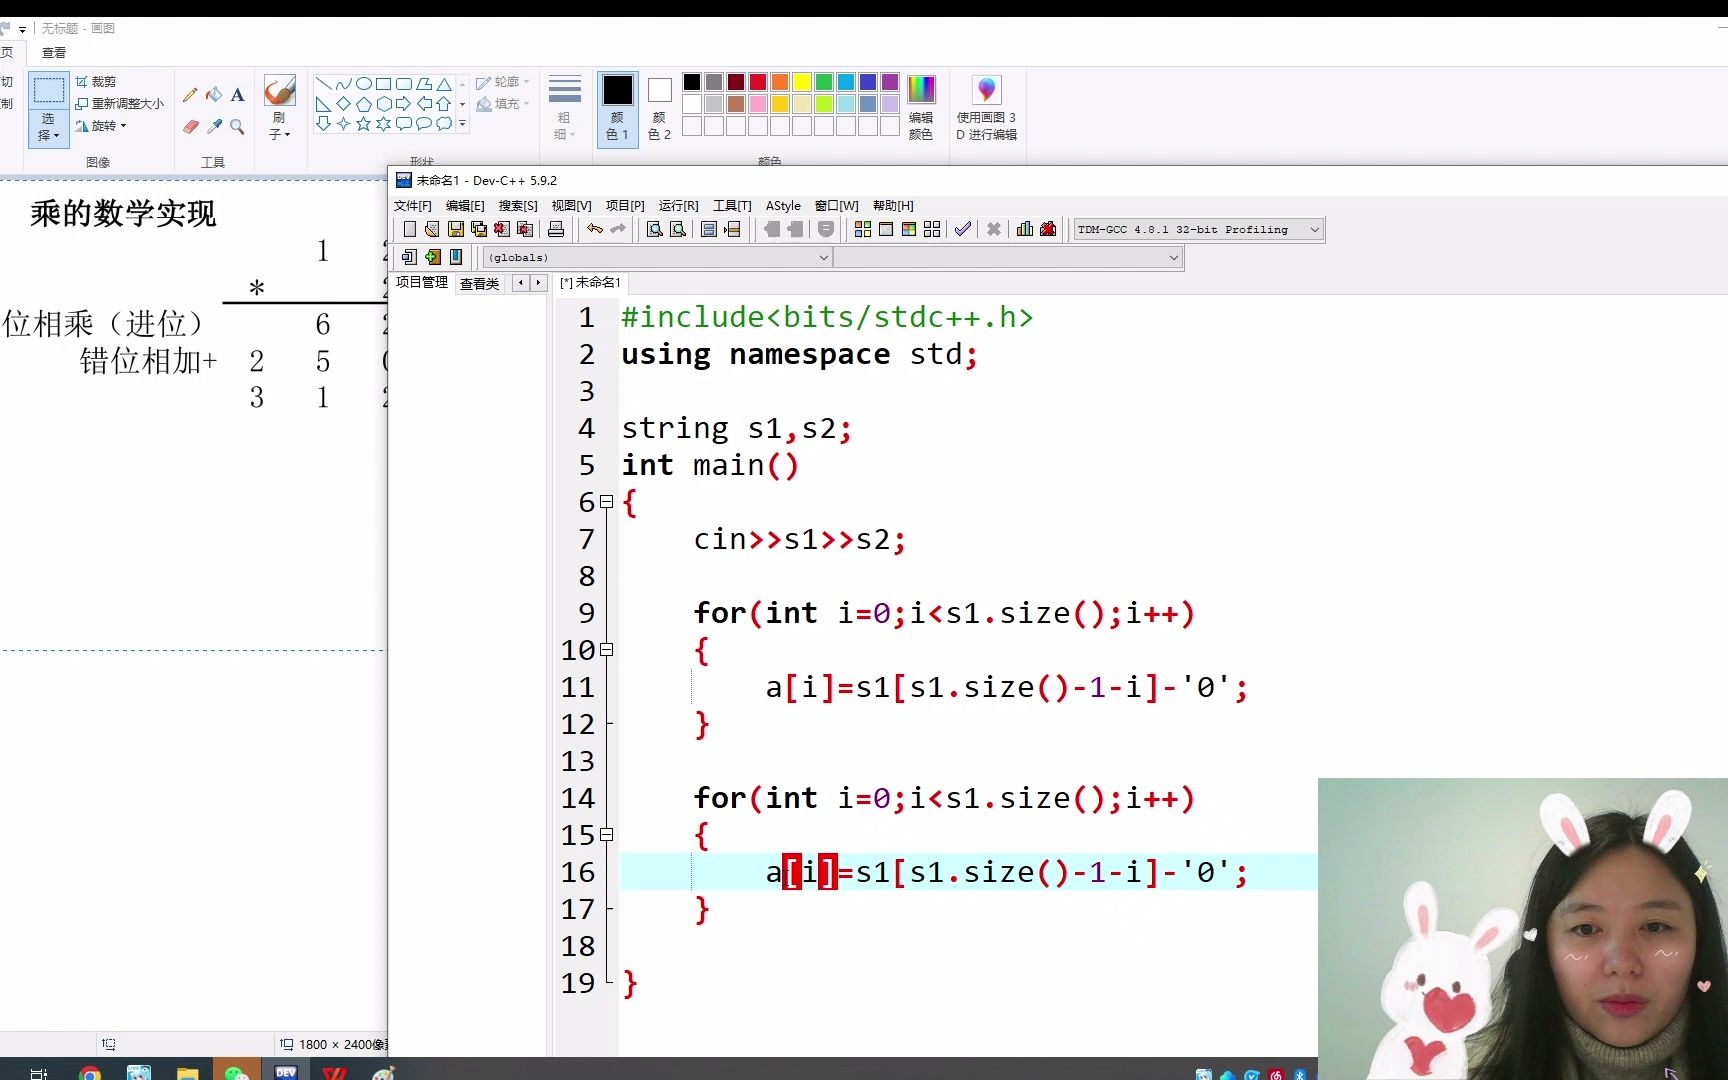
Task: Open the Paint Rotate dropdown
Action: pyautogui.click(x=102, y=126)
